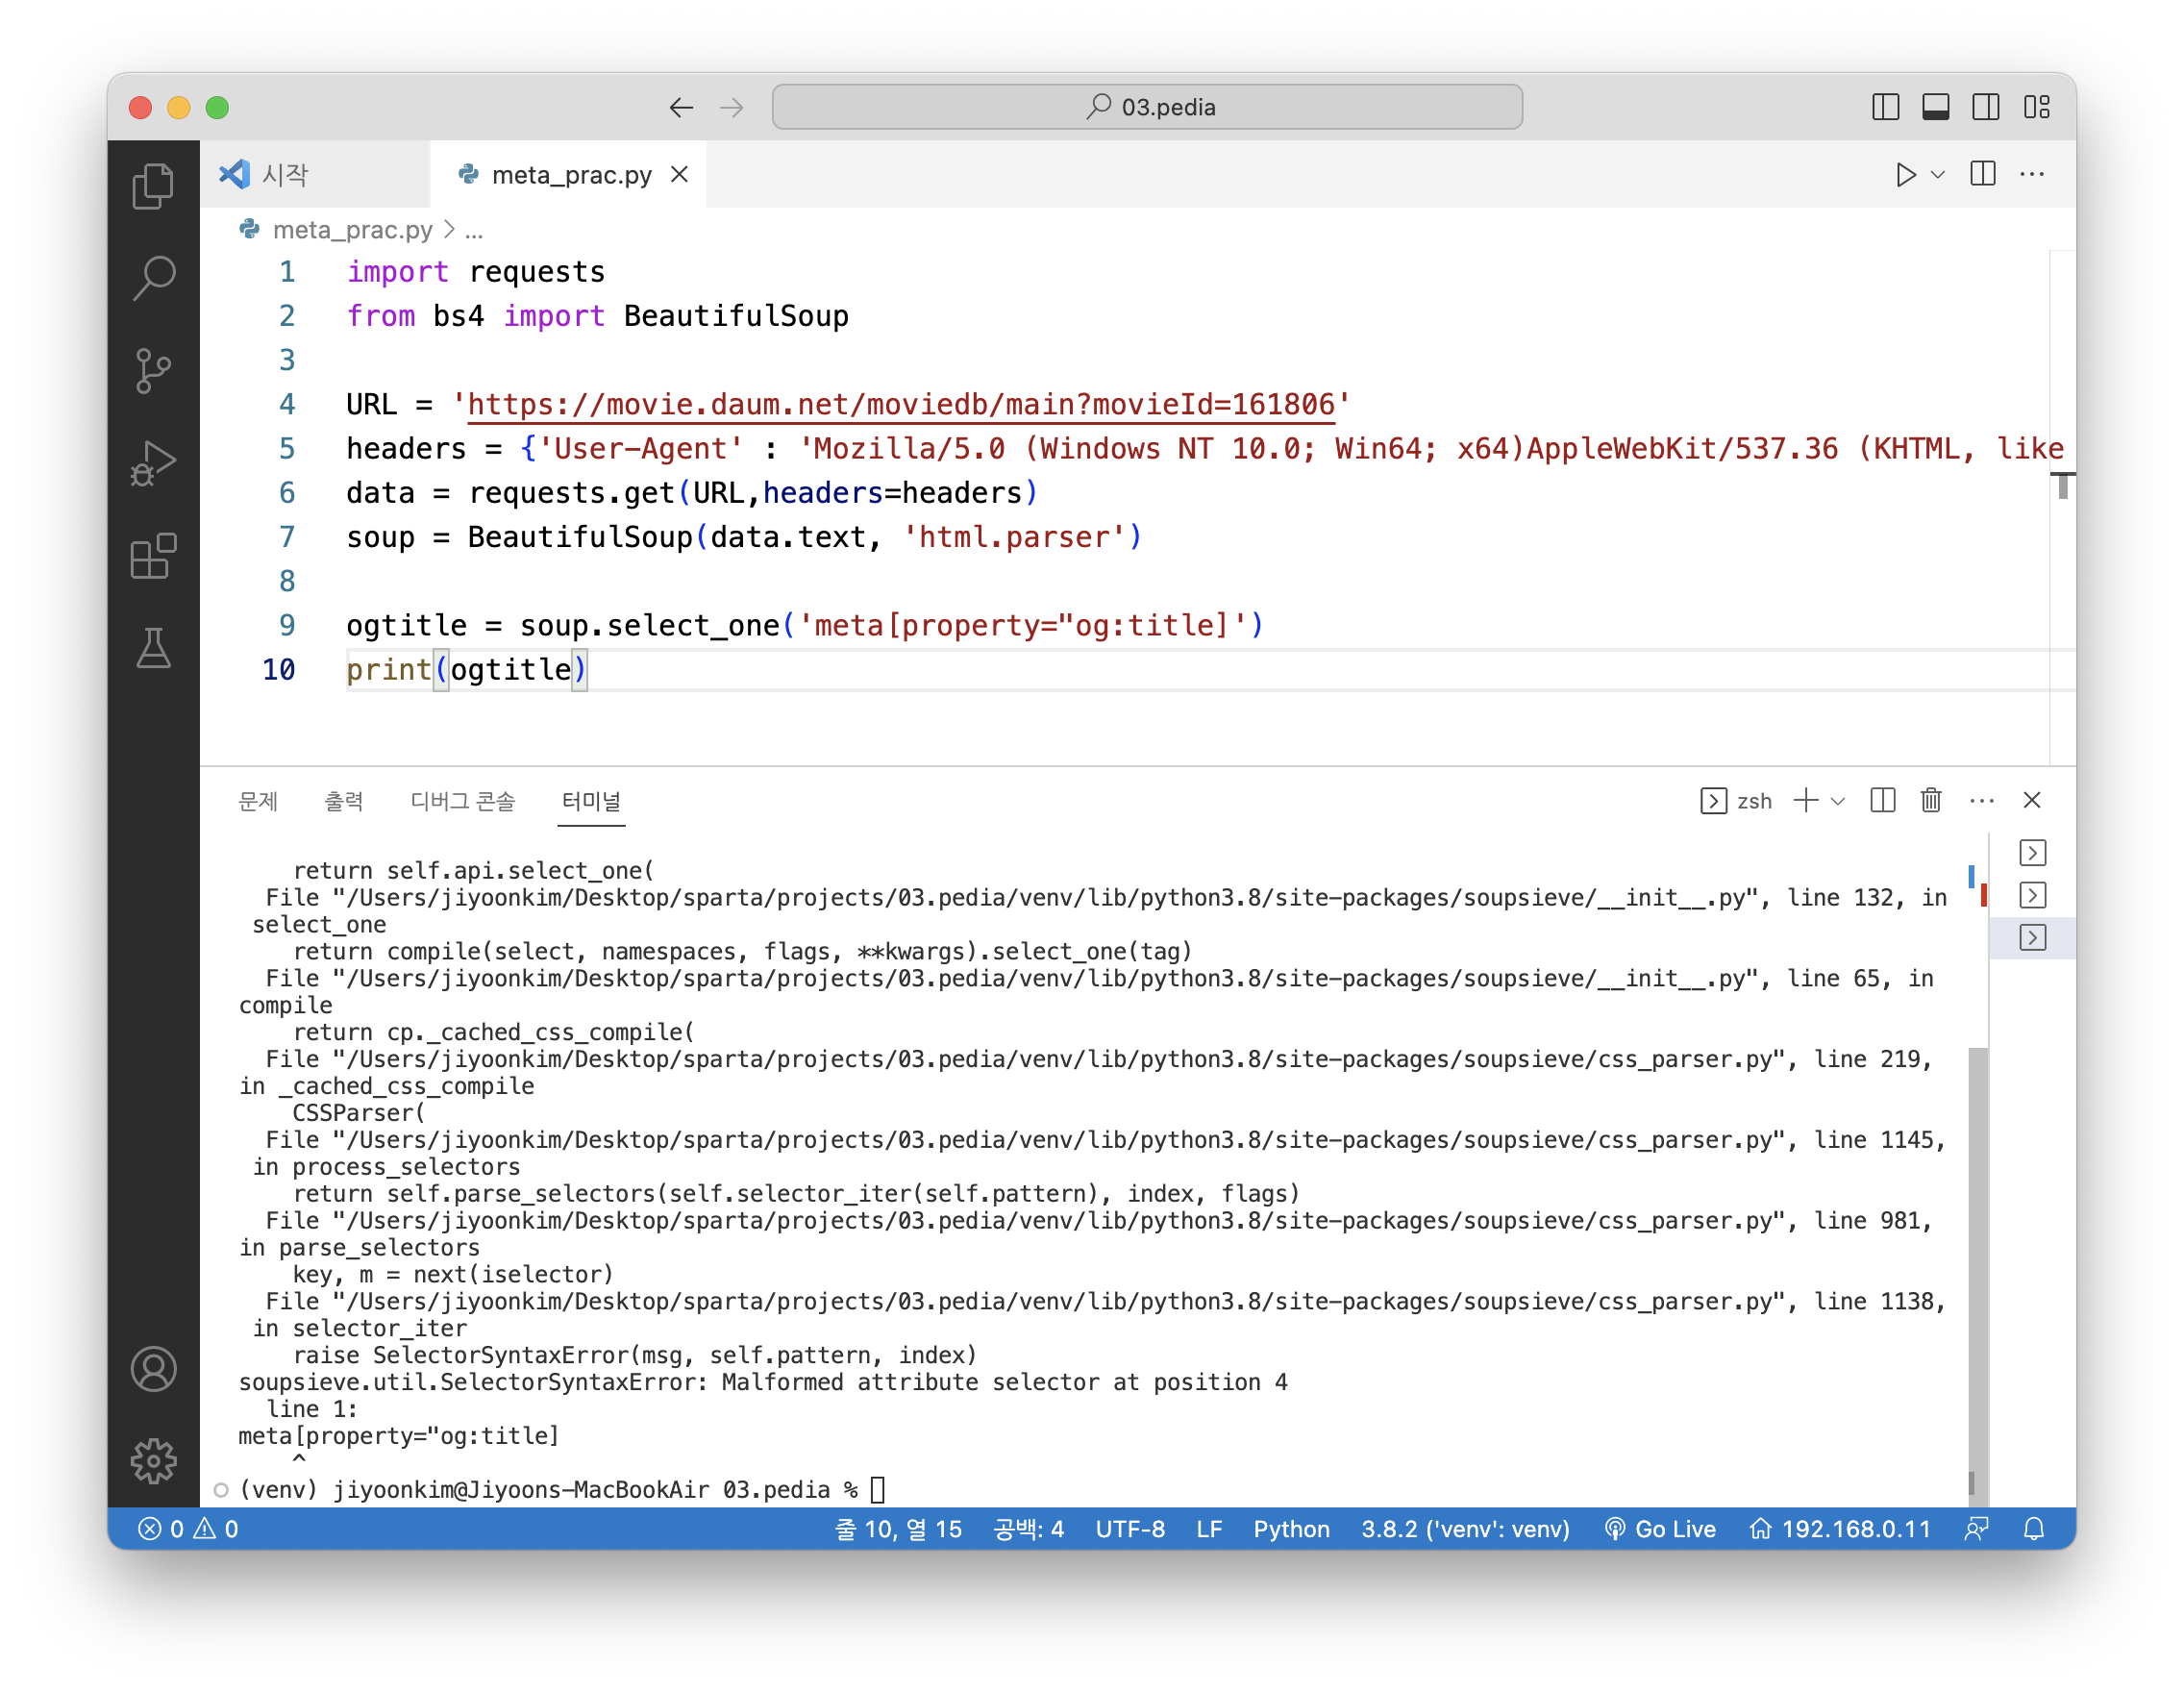Screen dimensions: 2184x1692
Task: Open the 문제 panel tab
Action: (258, 801)
